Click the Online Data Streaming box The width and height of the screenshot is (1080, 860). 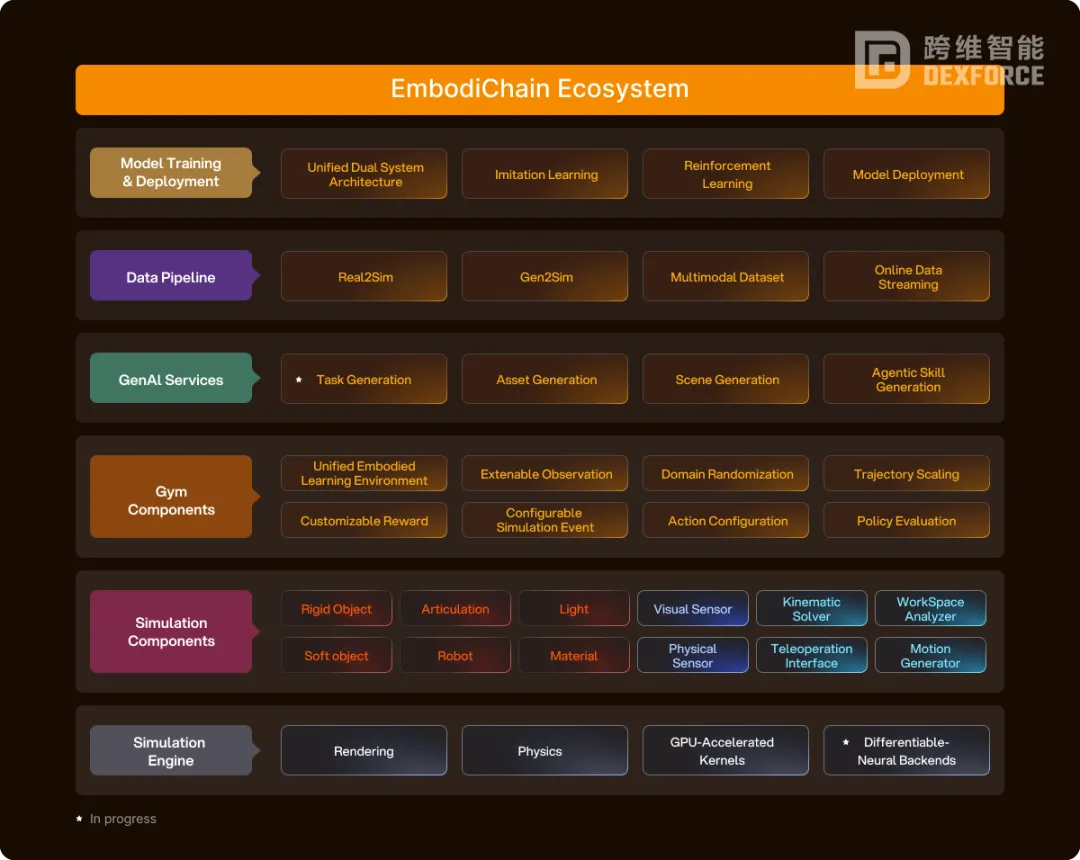click(x=906, y=276)
